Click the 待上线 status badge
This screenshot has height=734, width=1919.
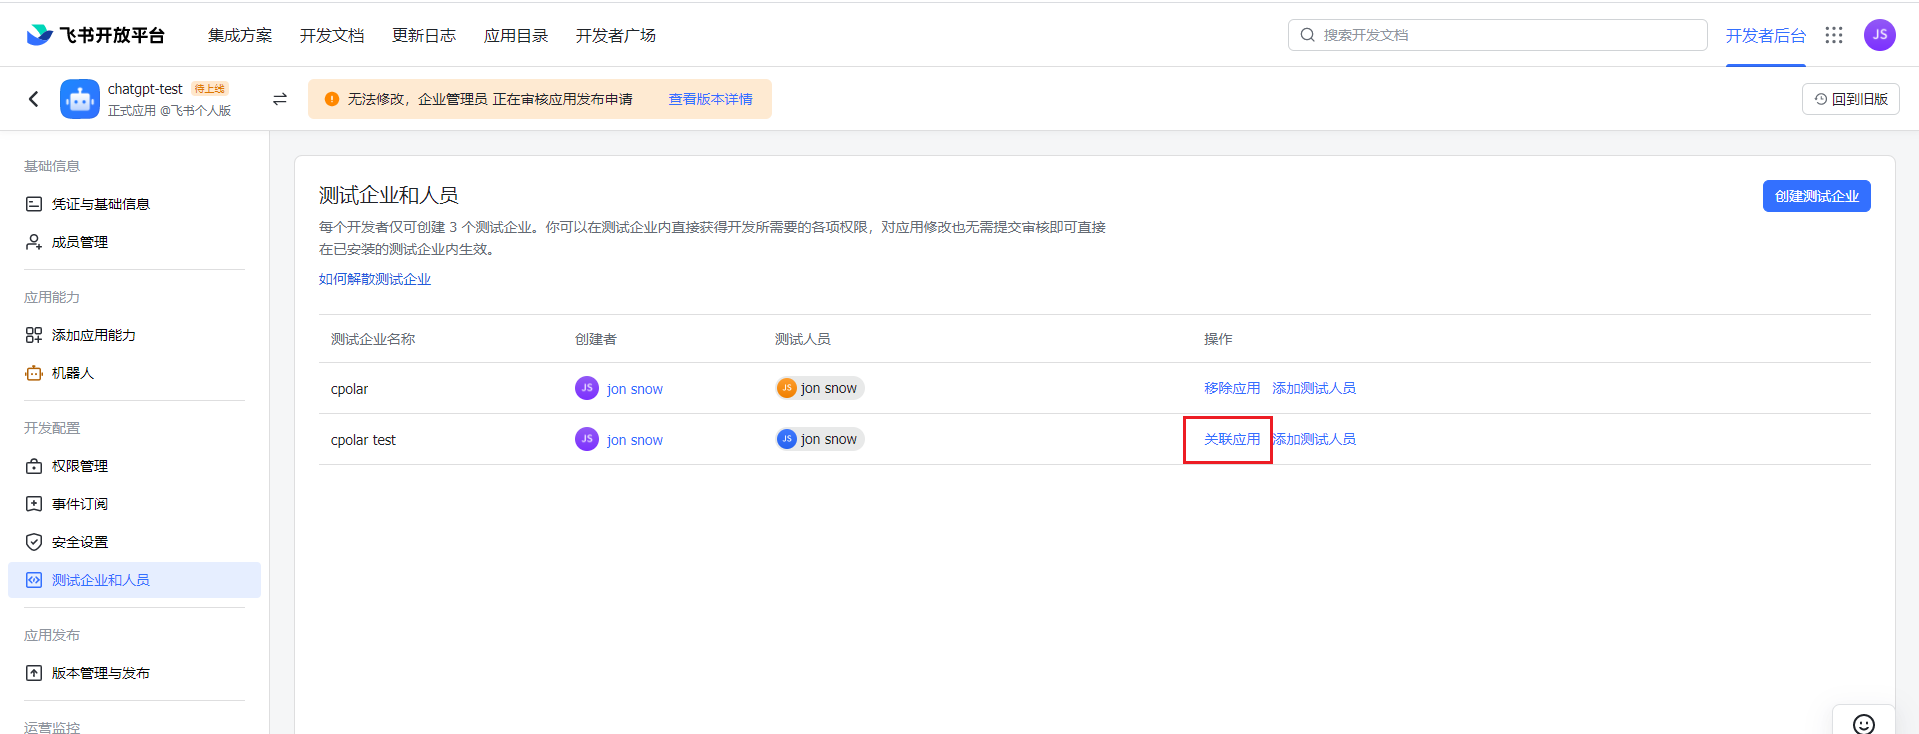(x=210, y=89)
